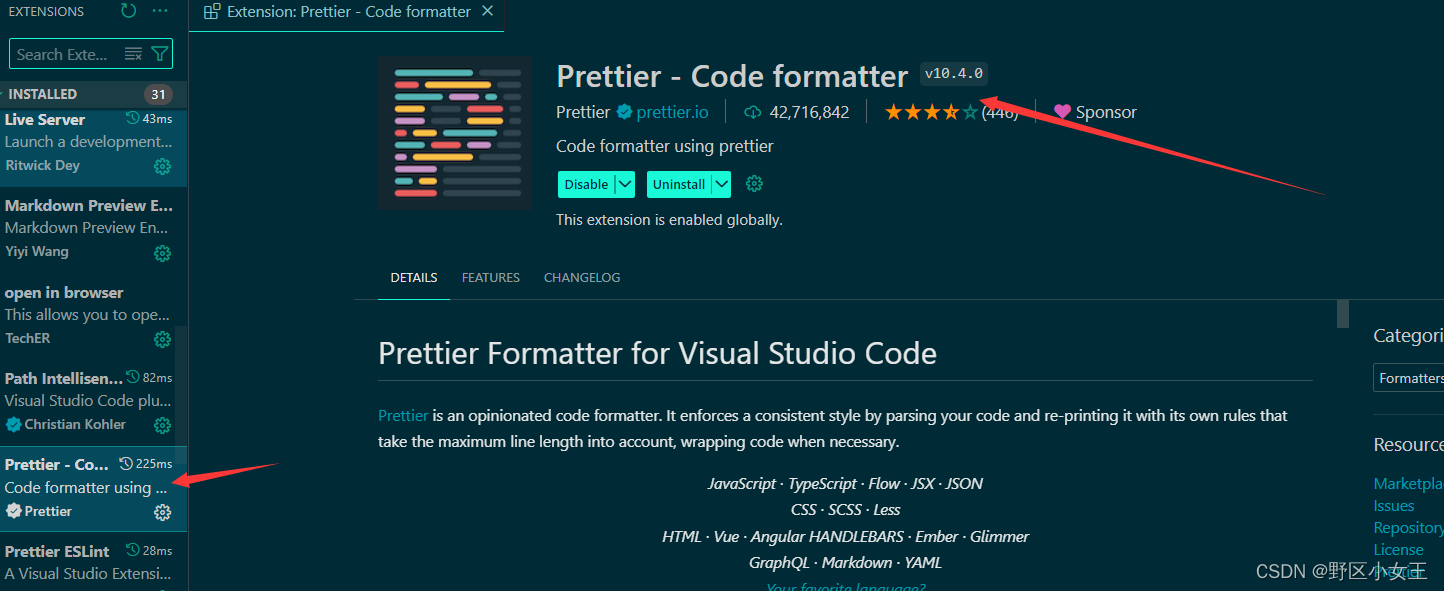
Task: Close the Prettier extension editor tab
Action: pos(487,11)
